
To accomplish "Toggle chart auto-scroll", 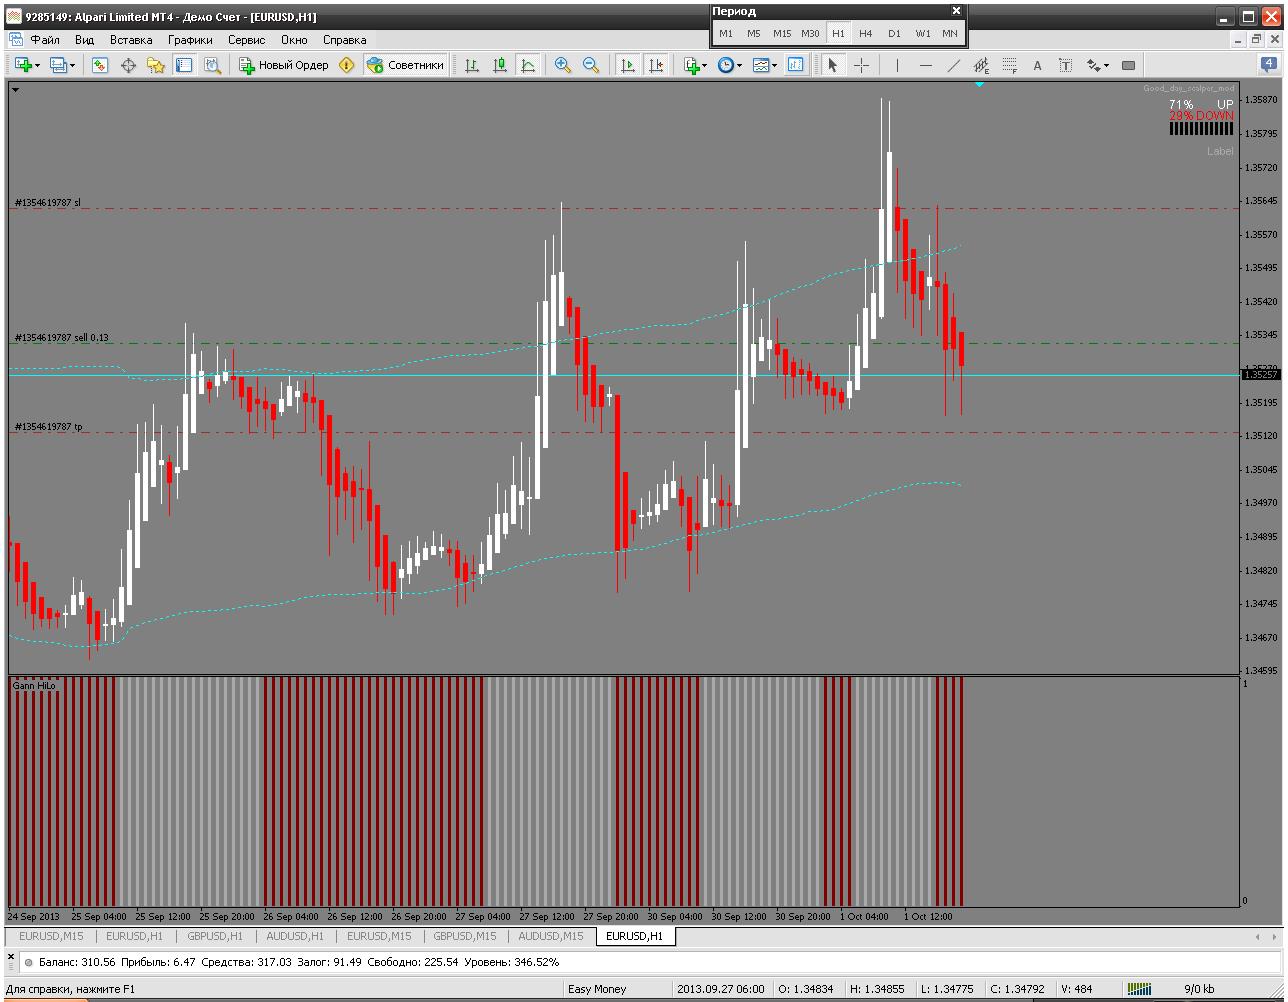I will [628, 65].
